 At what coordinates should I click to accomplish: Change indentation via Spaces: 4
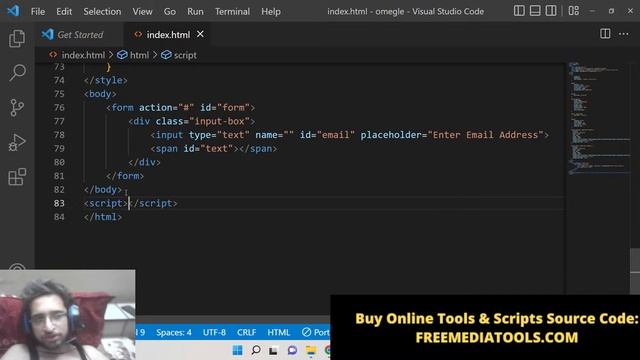pyautogui.click(x=173, y=332)
